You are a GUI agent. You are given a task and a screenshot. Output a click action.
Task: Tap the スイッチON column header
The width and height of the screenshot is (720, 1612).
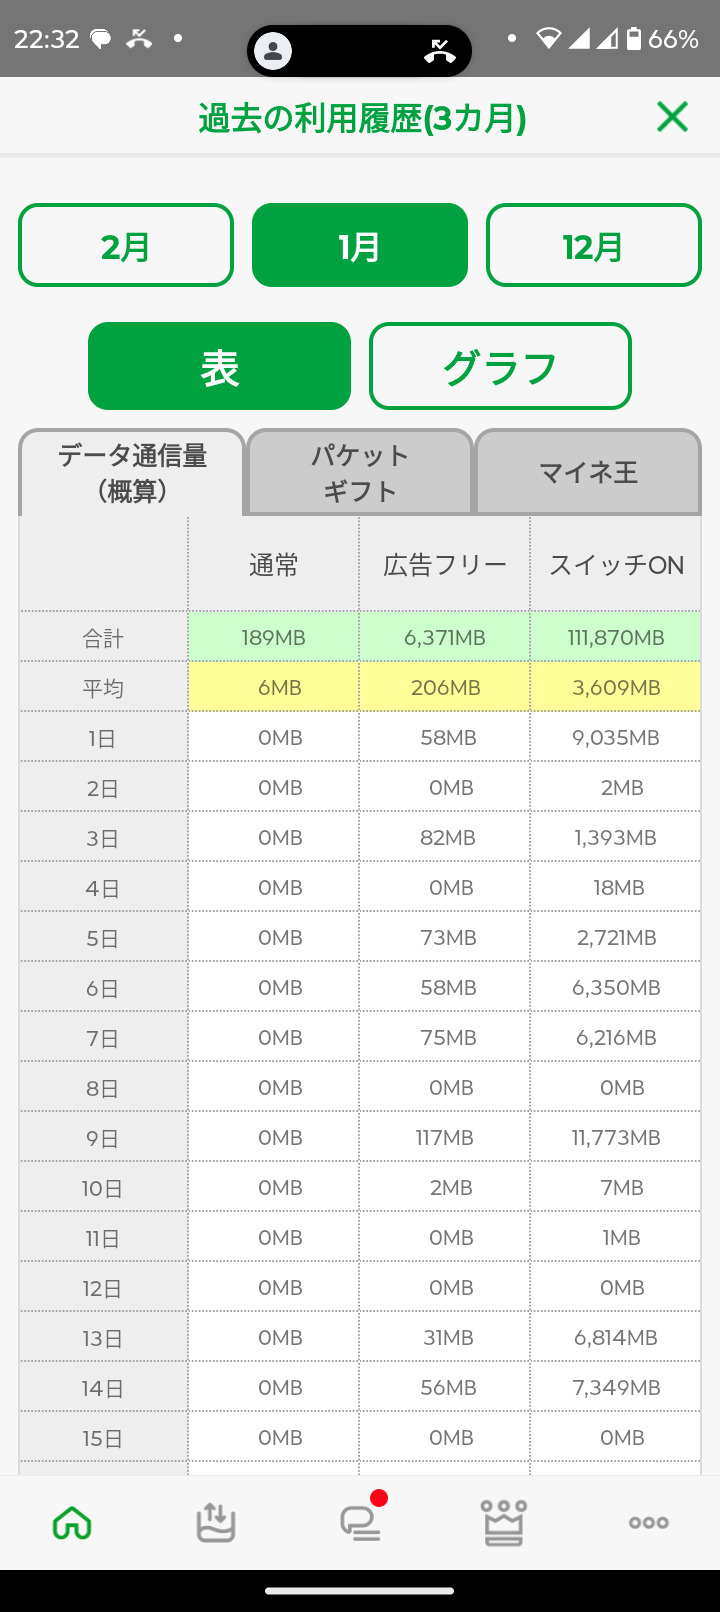coord(616,565)
